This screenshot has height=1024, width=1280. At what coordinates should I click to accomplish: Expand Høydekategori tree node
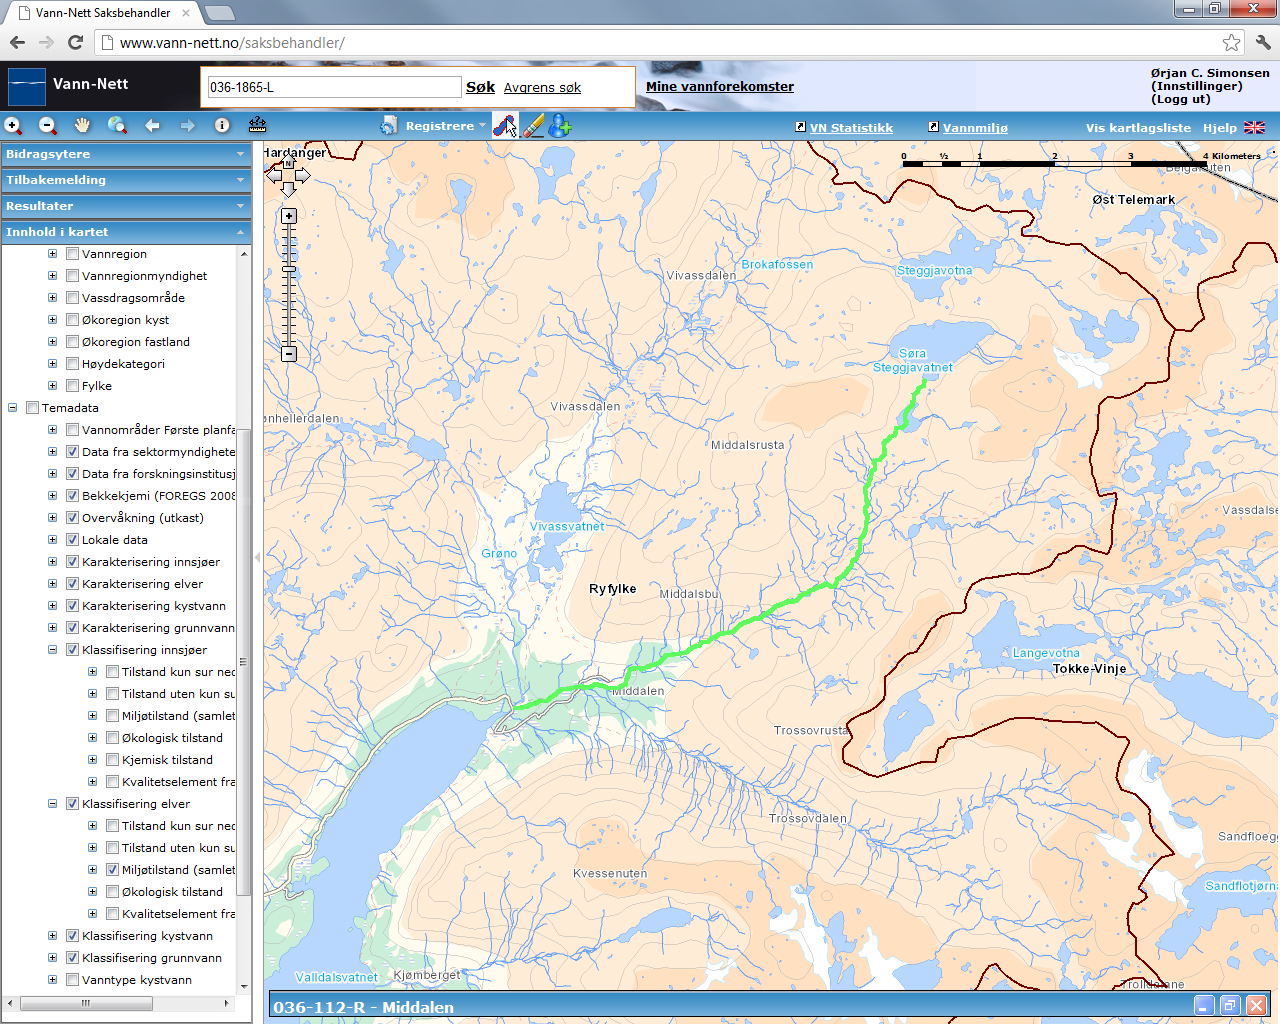52,364
